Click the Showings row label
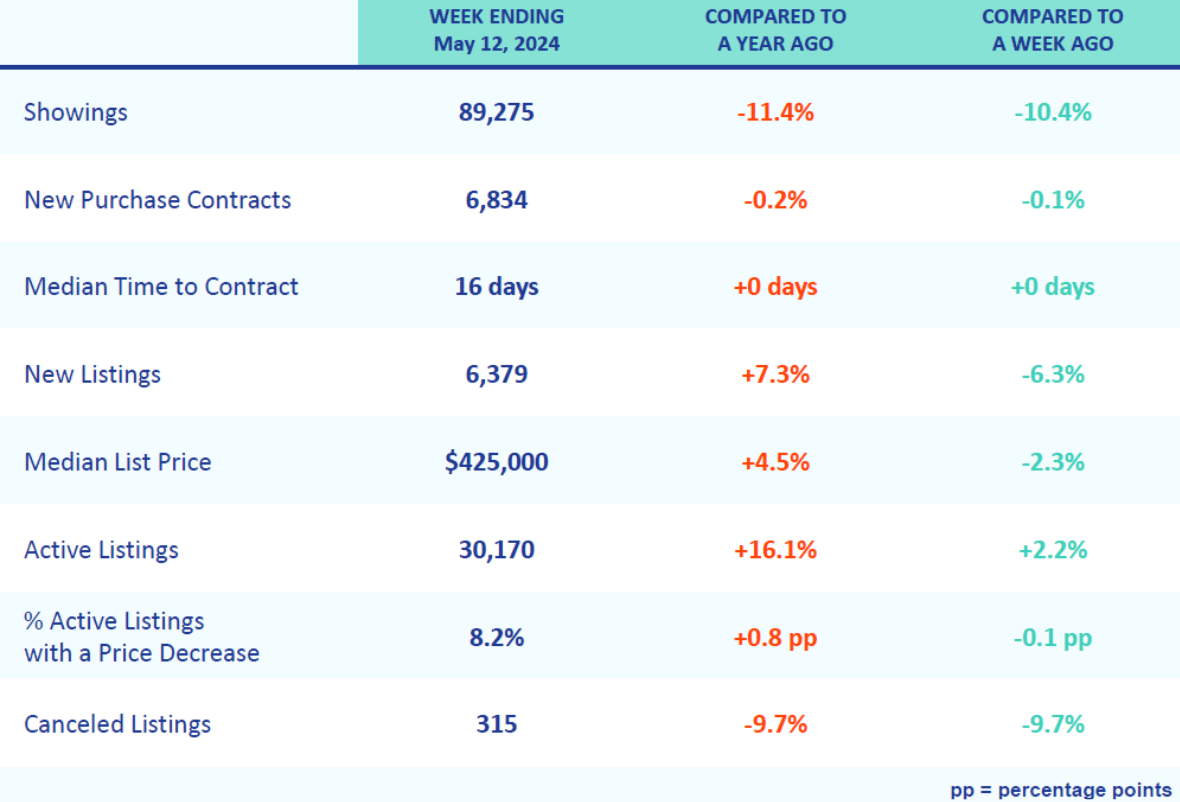 [x=76, y=112]
